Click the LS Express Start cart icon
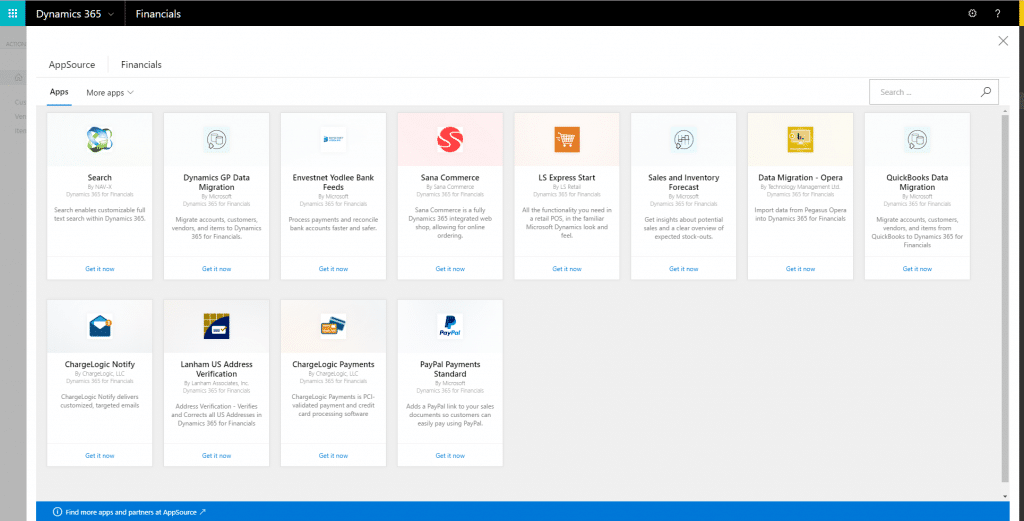The image size is (1024, 521). click(x=566, y=139)
